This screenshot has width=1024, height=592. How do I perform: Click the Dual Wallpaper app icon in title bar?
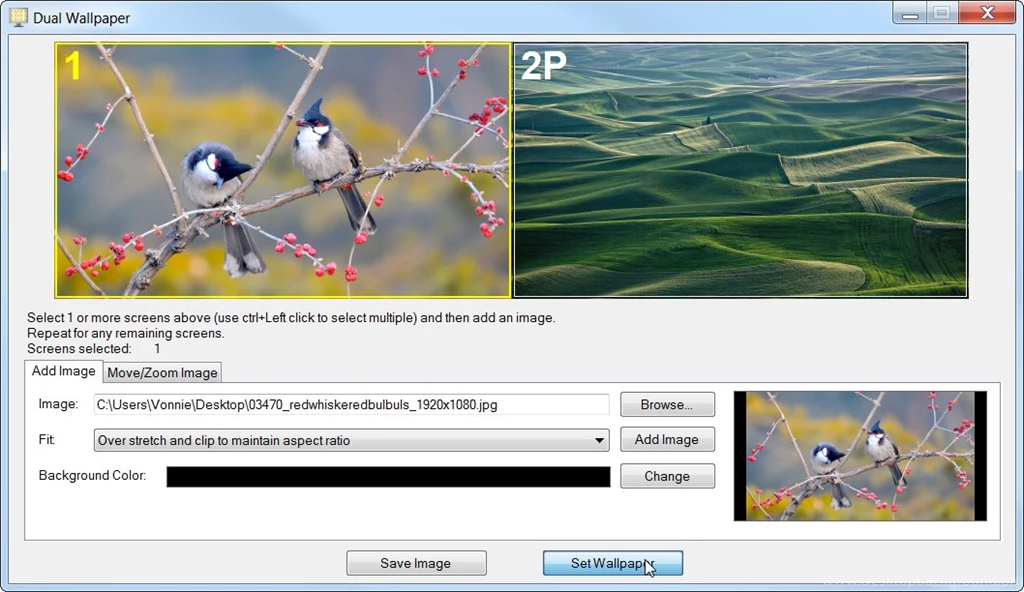(x=18, y=17)
